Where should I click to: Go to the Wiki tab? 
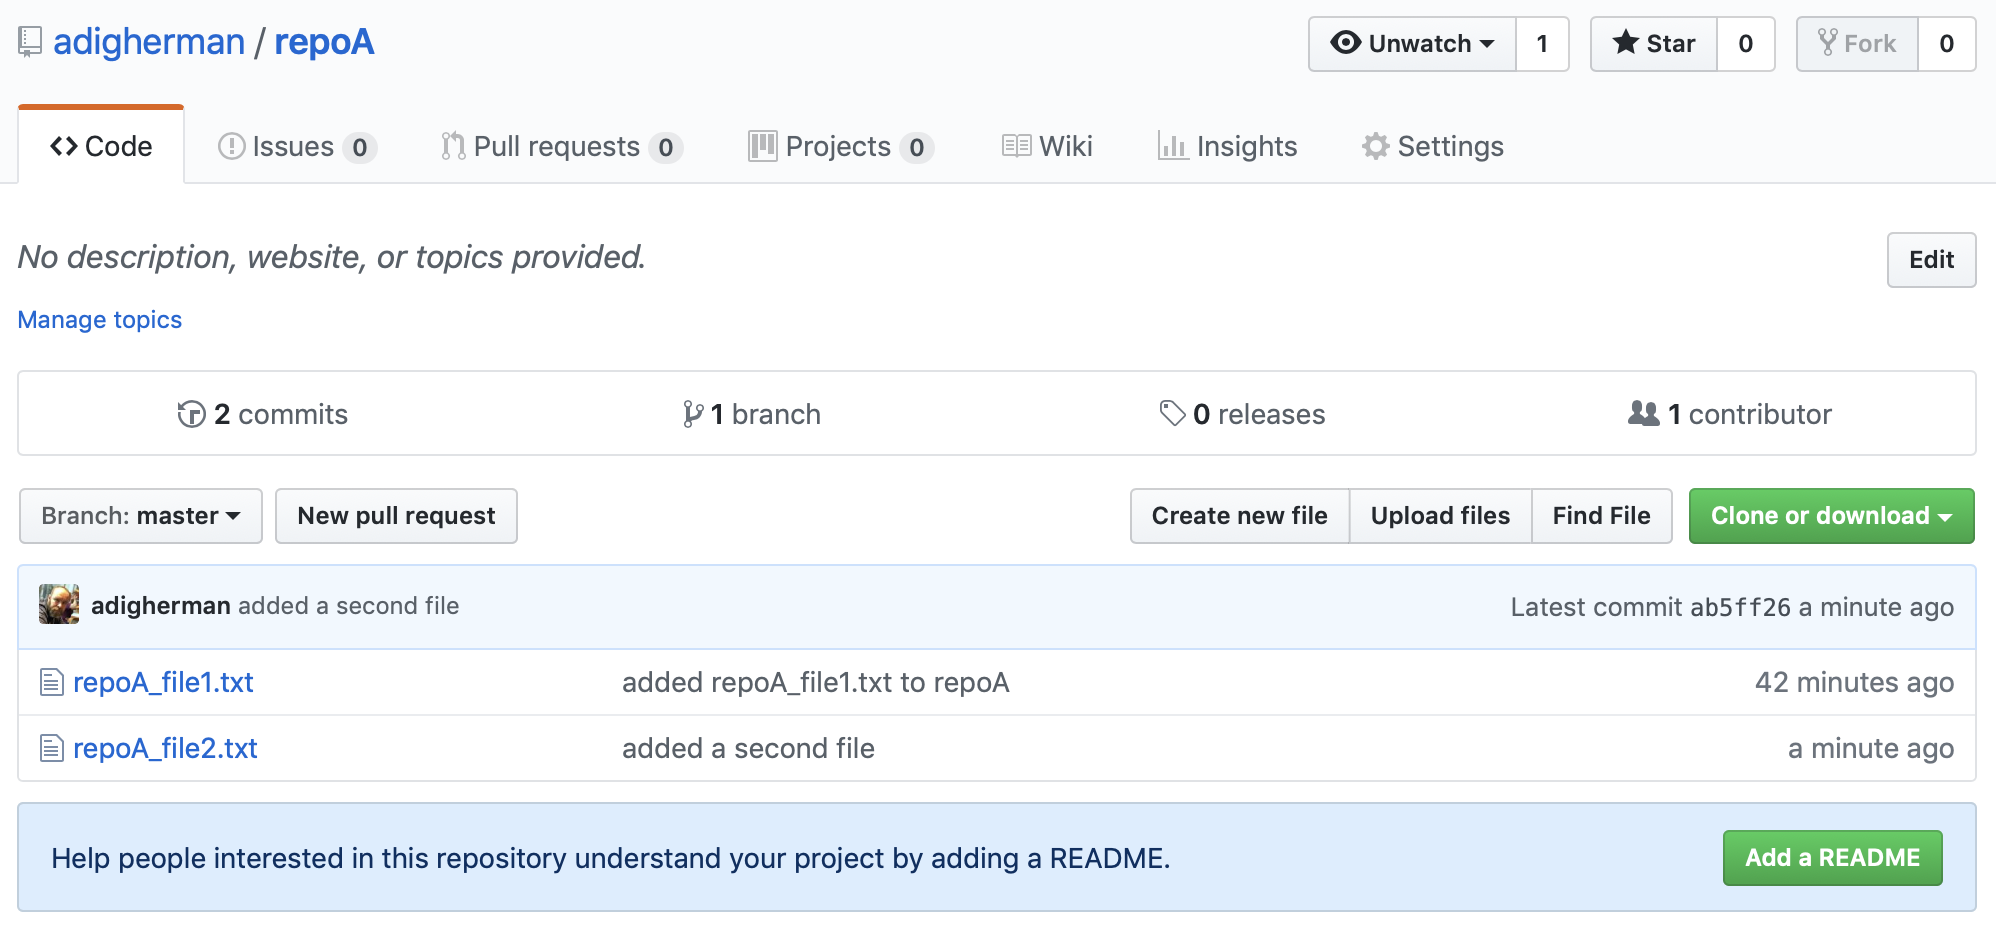(1047, 146)
